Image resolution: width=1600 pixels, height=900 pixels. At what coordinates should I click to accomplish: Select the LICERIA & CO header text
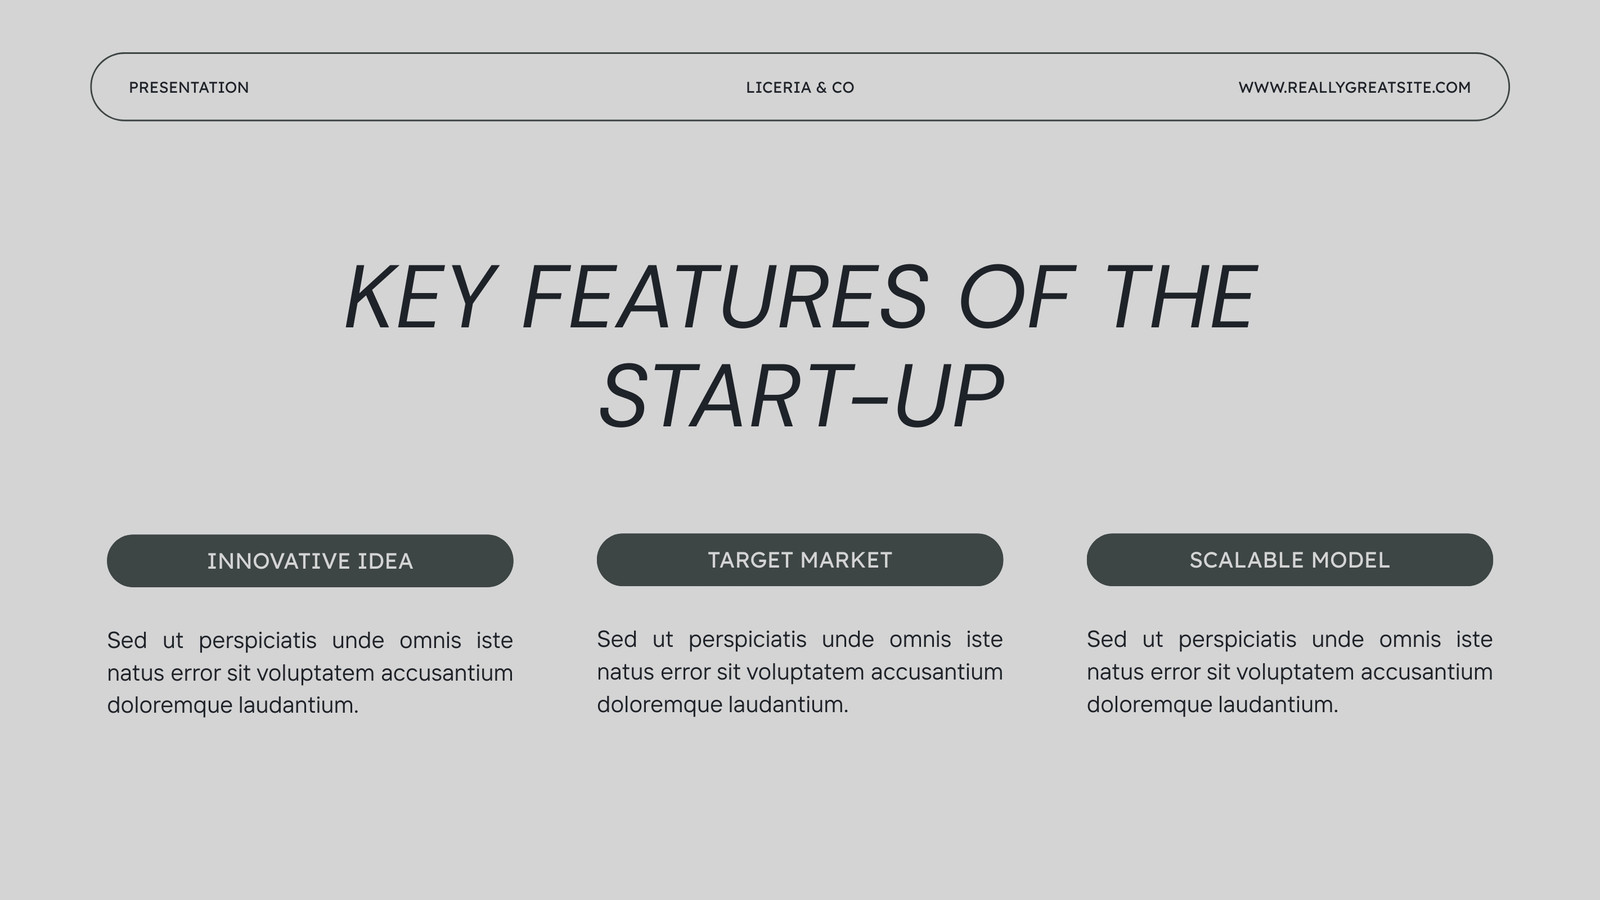point(800,87)
